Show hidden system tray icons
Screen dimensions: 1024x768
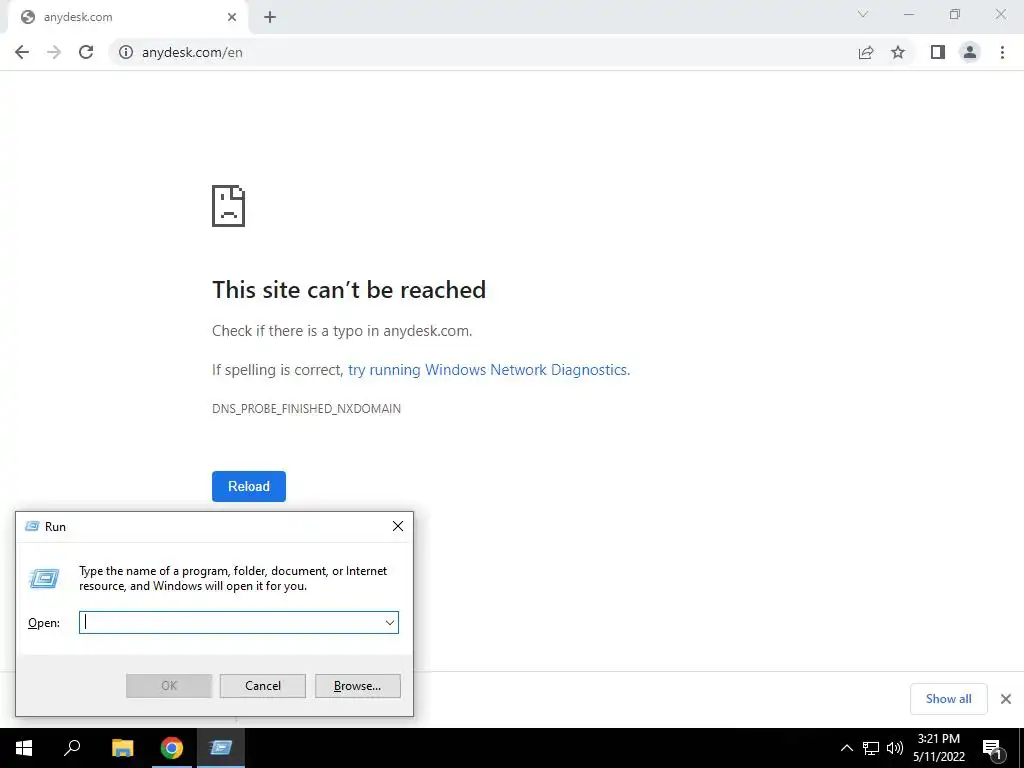click(x=846, y=748)
